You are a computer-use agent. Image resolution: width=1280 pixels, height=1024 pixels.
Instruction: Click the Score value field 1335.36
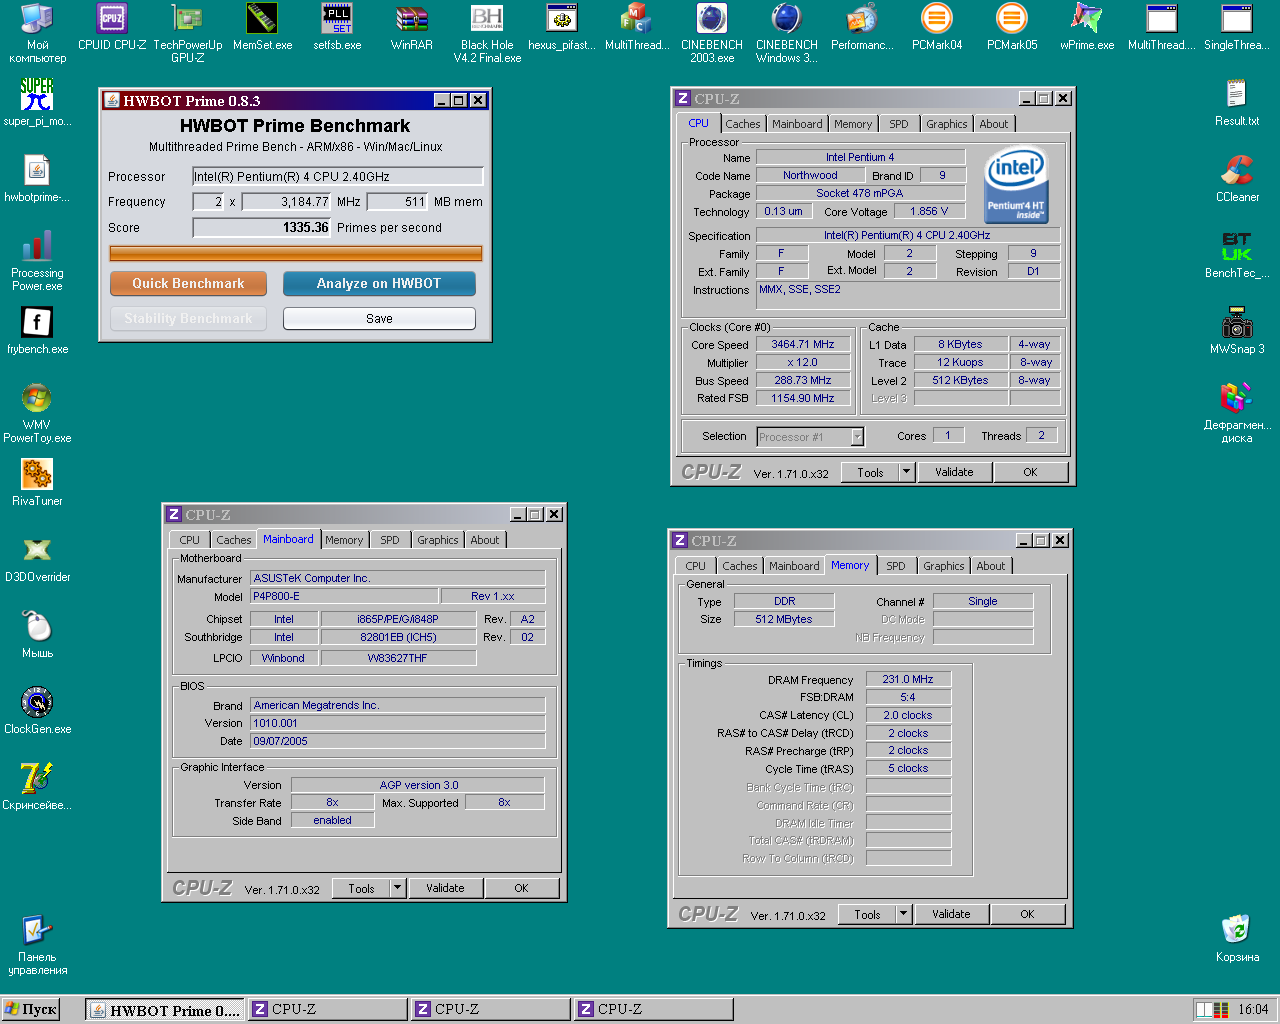coord(262,227)
